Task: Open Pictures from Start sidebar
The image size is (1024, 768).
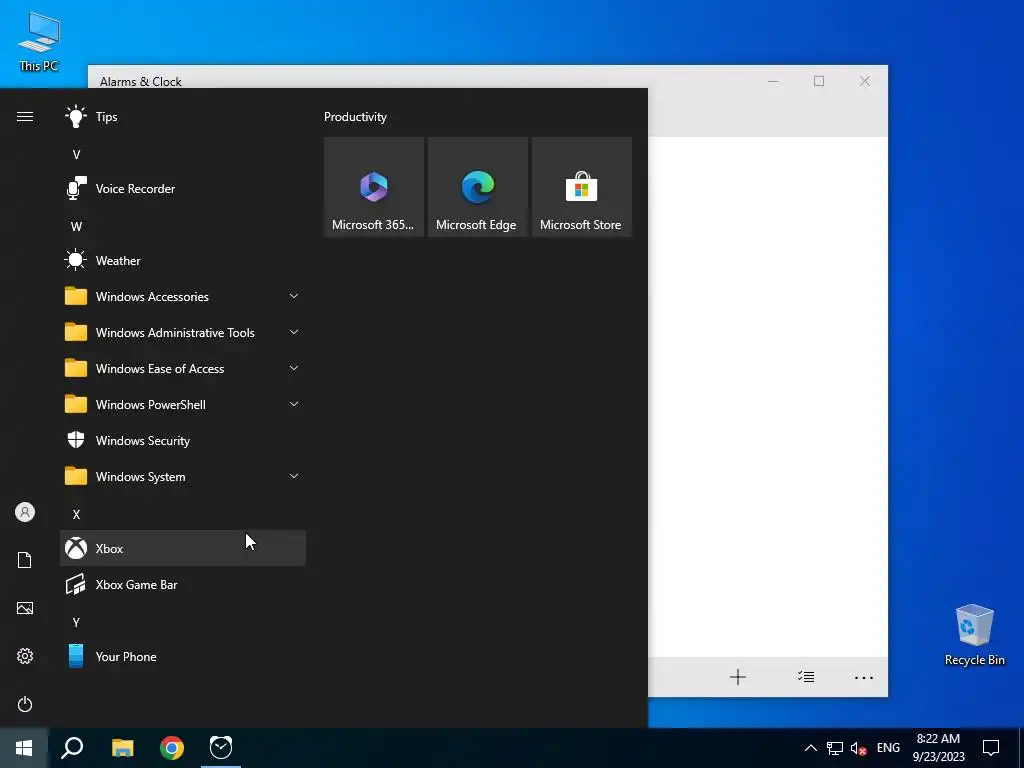Action: (x=25, y=608)
